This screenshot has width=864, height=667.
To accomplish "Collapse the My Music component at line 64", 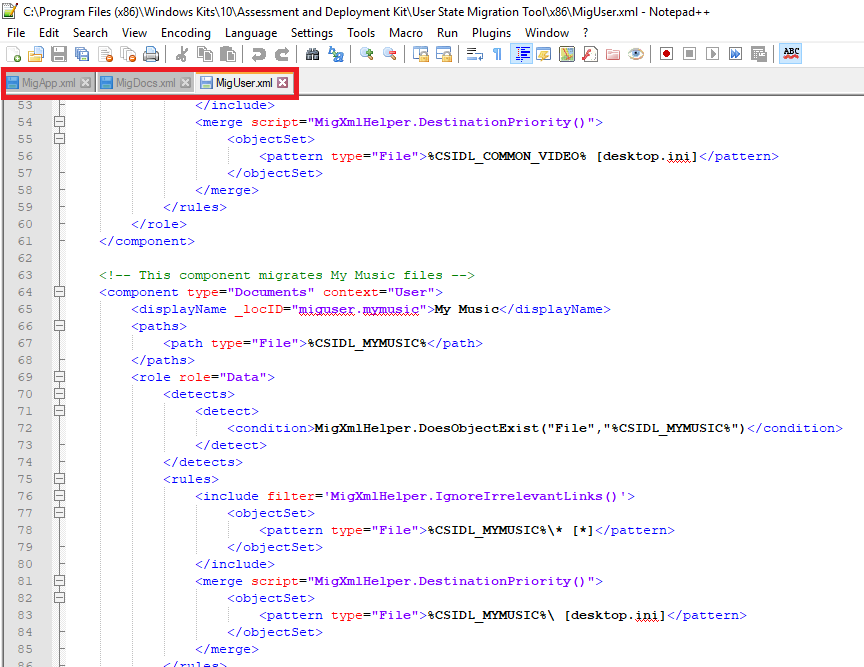I will point(60,292).
